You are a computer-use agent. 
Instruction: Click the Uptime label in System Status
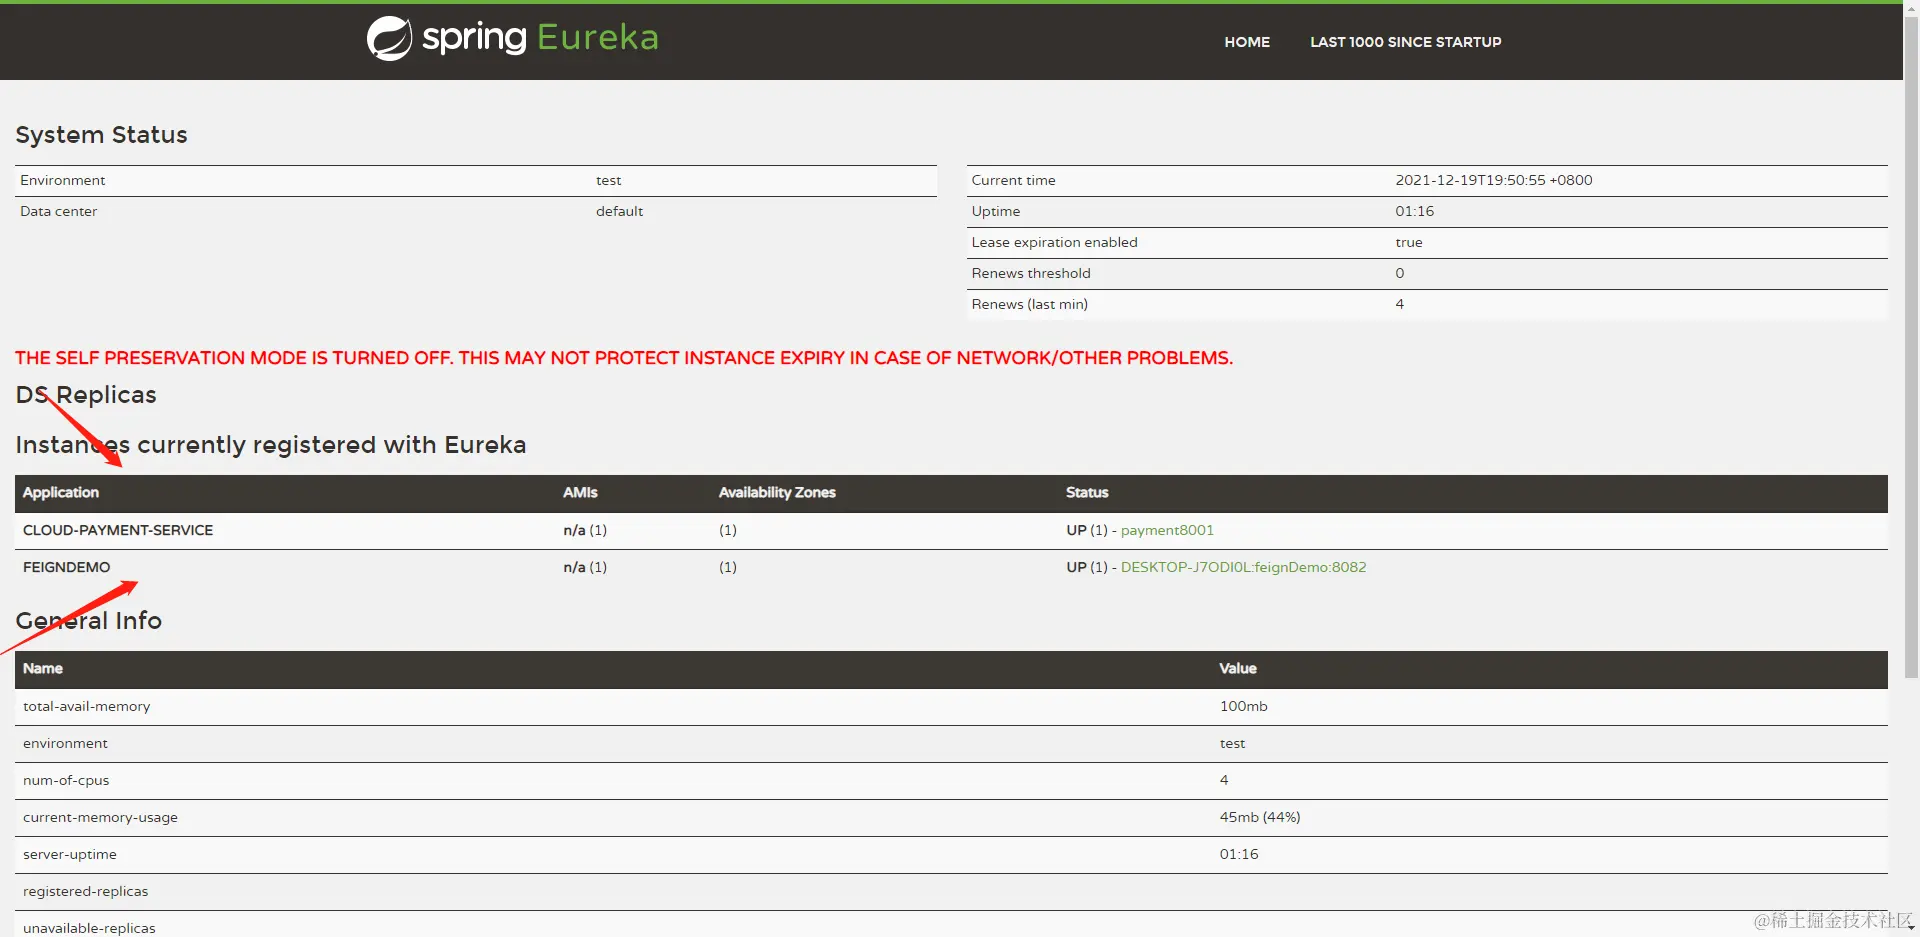click(996, 211)
